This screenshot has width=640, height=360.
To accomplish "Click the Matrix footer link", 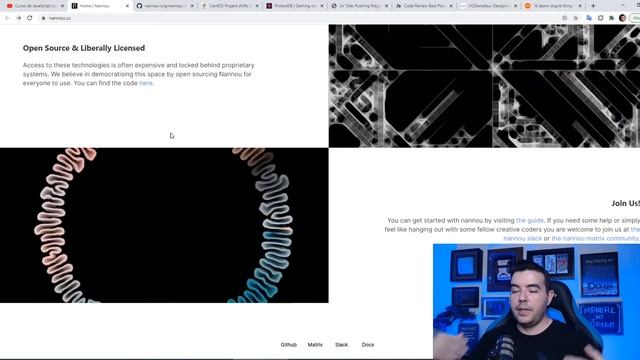I will 315,345.
